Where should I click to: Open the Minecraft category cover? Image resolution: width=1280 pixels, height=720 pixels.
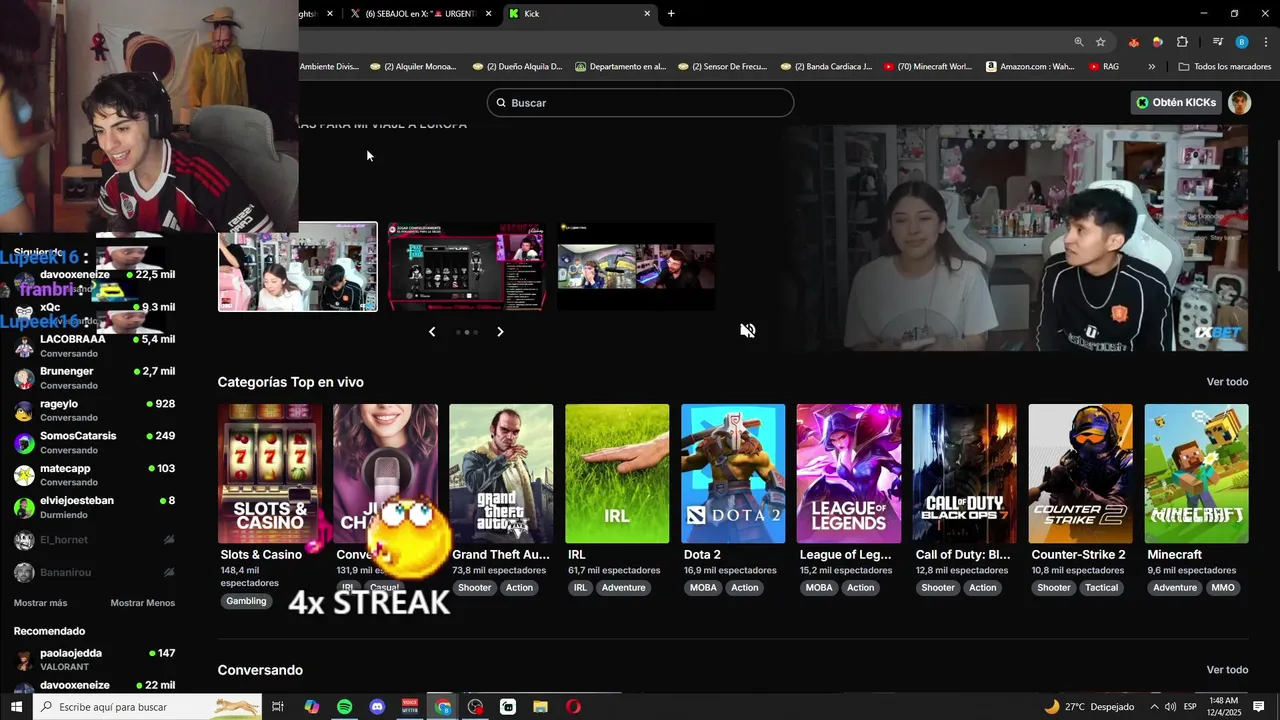(1197, 473)
